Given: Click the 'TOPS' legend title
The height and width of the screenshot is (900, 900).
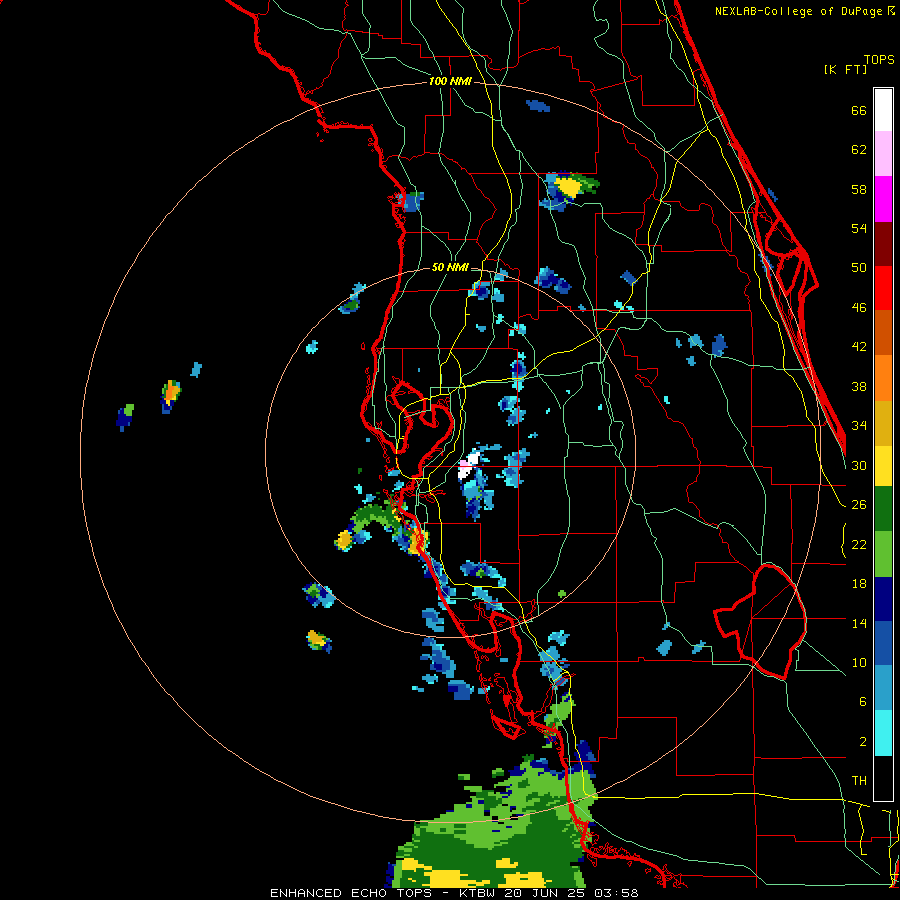Looking at the screenshot, I should pos(879,60).
